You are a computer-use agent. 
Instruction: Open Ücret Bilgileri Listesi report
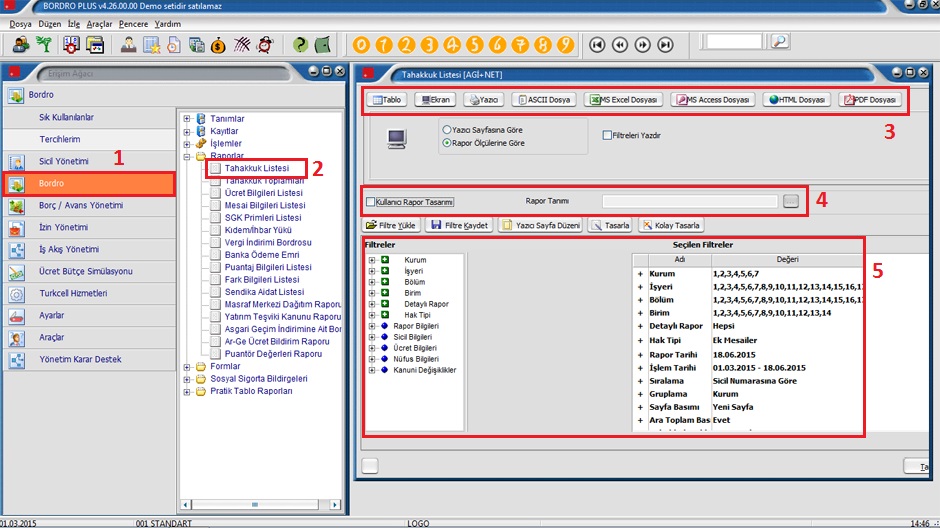(263, 193)
